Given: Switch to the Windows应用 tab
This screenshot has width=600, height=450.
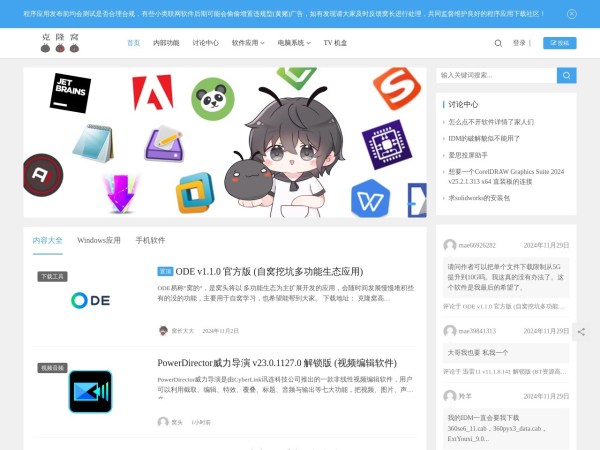Looking at the screenshot, I should point(99,240).
